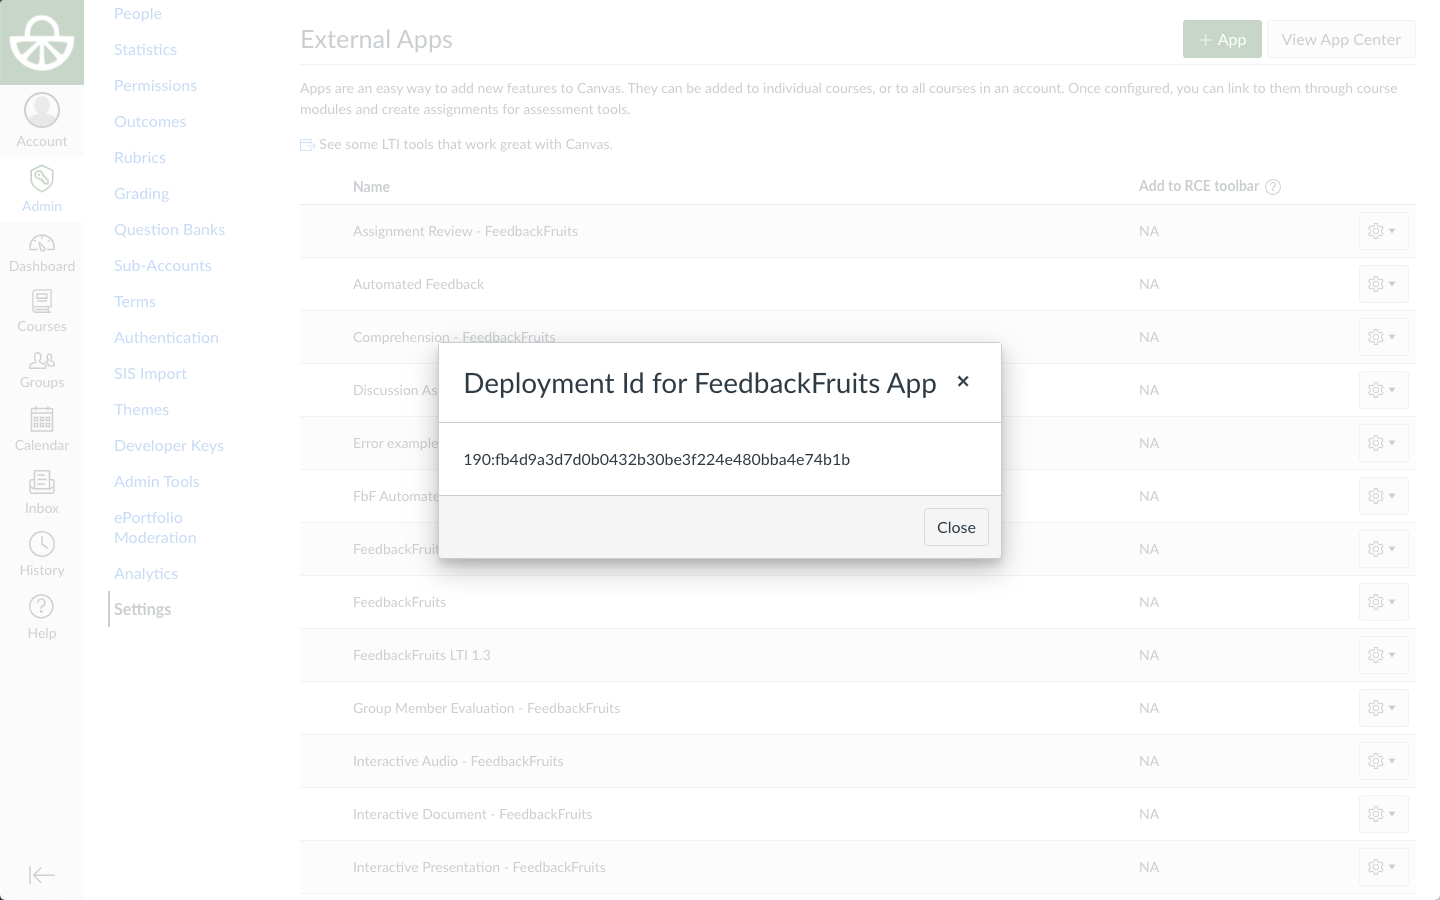Image resolution: width=1440 pixels, height=900 pixels.
Task: Click Add to RCE toolbar column header
Action: [x=1198, y=186]
